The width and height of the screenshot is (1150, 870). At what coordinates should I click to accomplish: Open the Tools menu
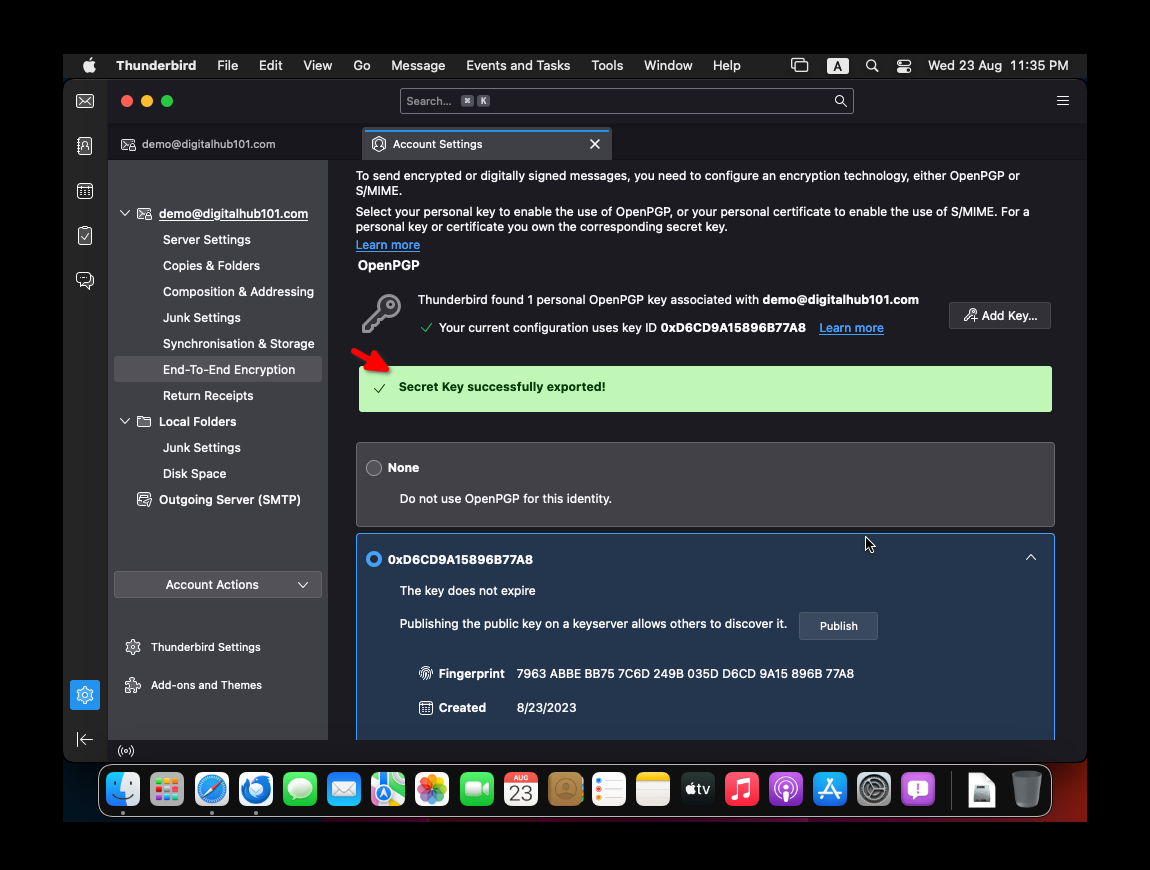coord(607,66)
